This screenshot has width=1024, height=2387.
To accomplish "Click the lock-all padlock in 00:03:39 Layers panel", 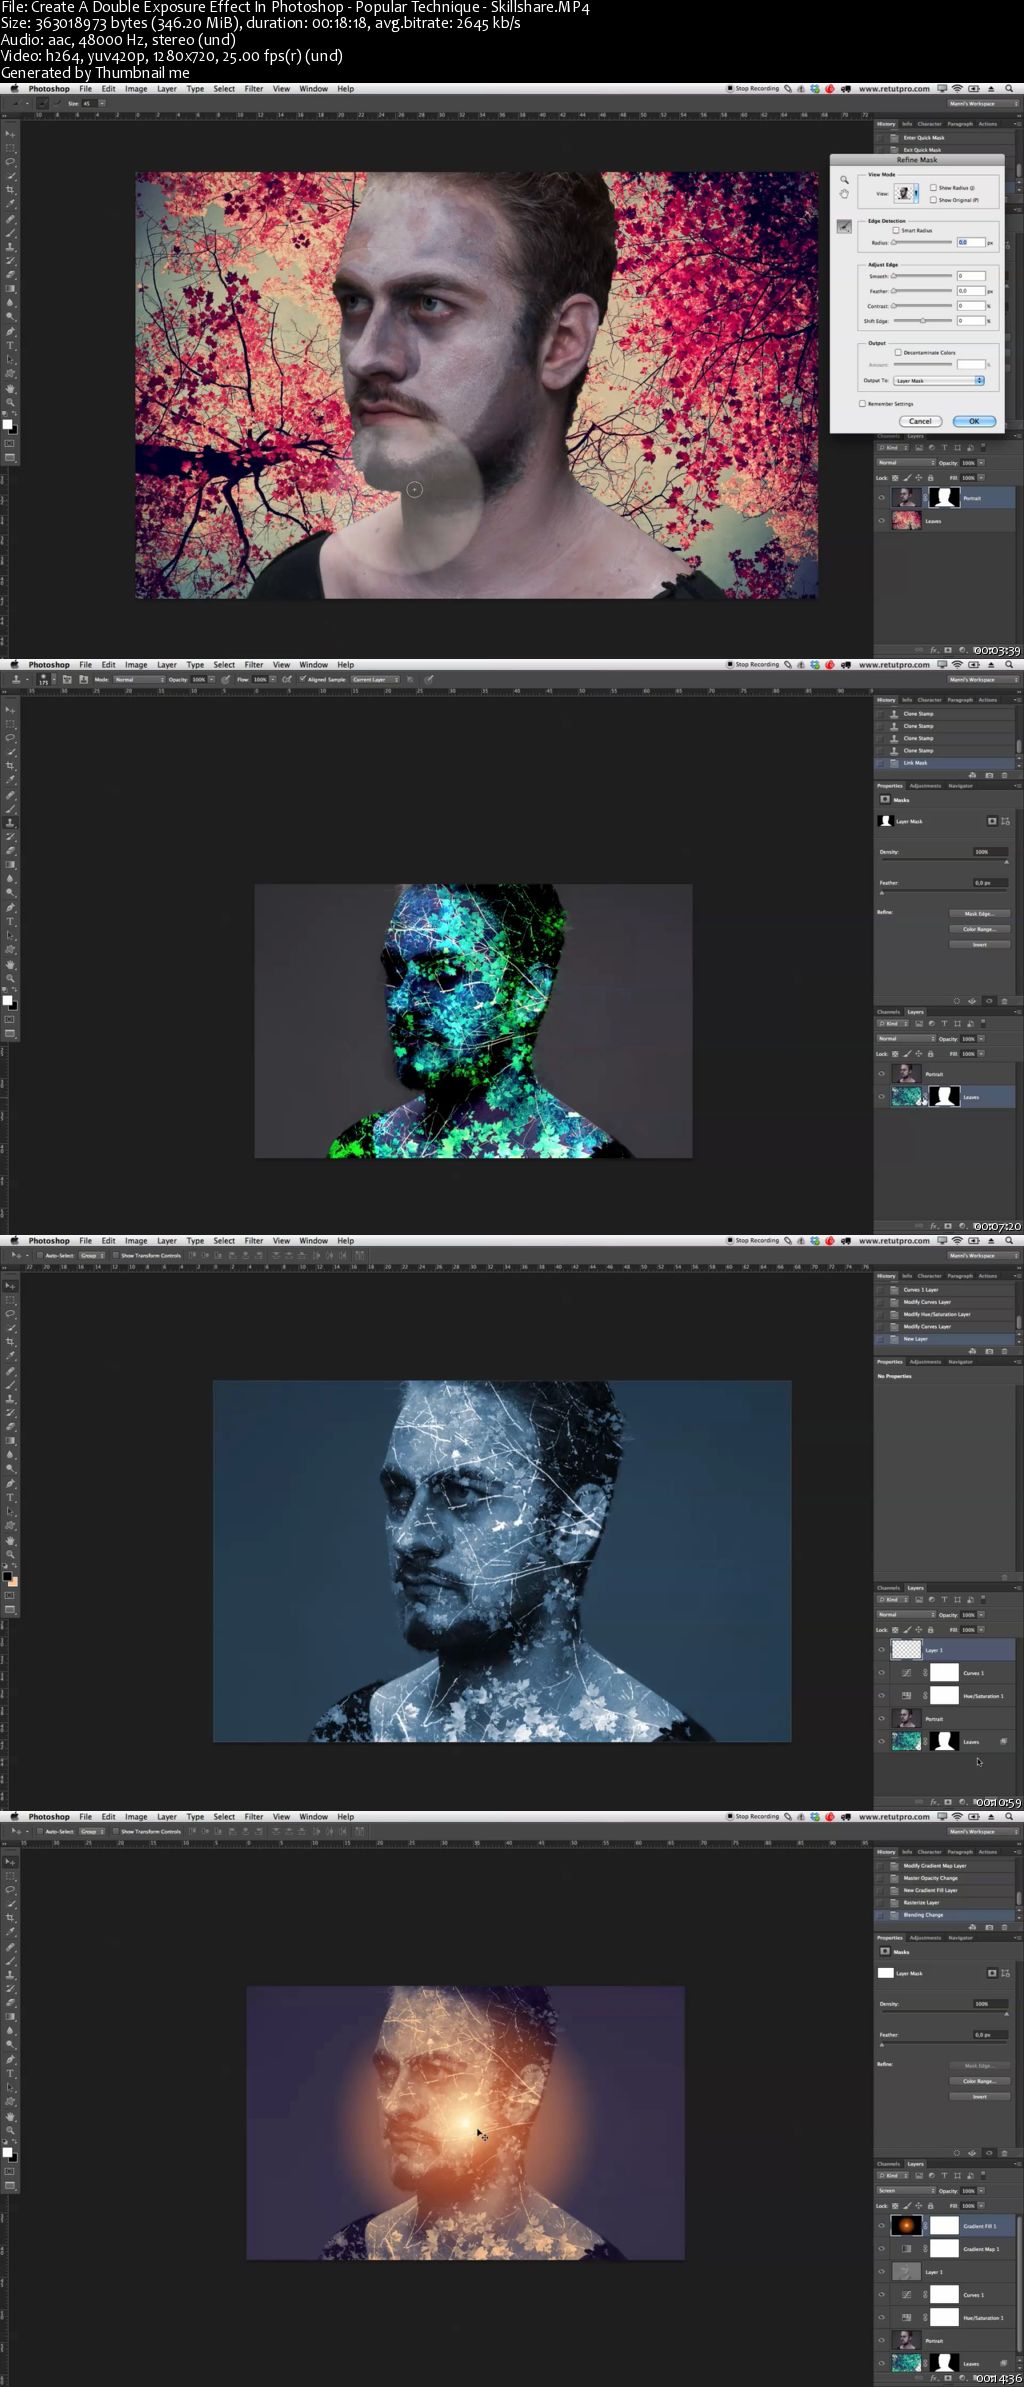I will (x=931, y=477).
